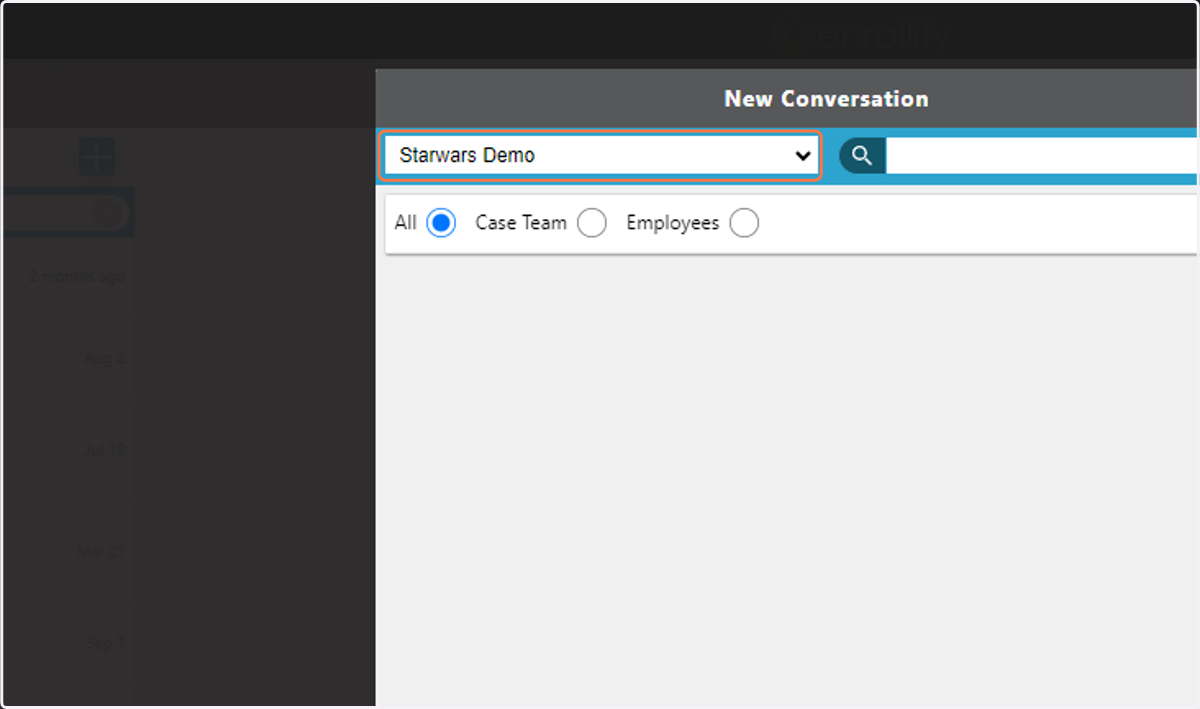This screenshot has height=709, width=1200.
Task: Click the magnifying glass search icon
Action: pos(862,156)
